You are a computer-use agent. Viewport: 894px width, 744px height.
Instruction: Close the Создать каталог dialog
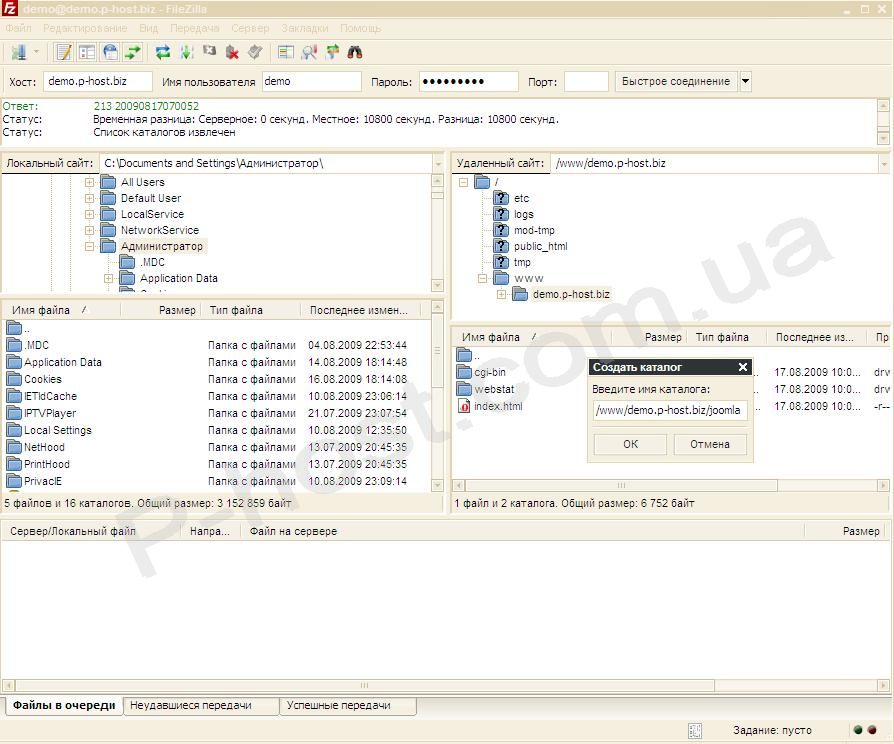point(743,367)
